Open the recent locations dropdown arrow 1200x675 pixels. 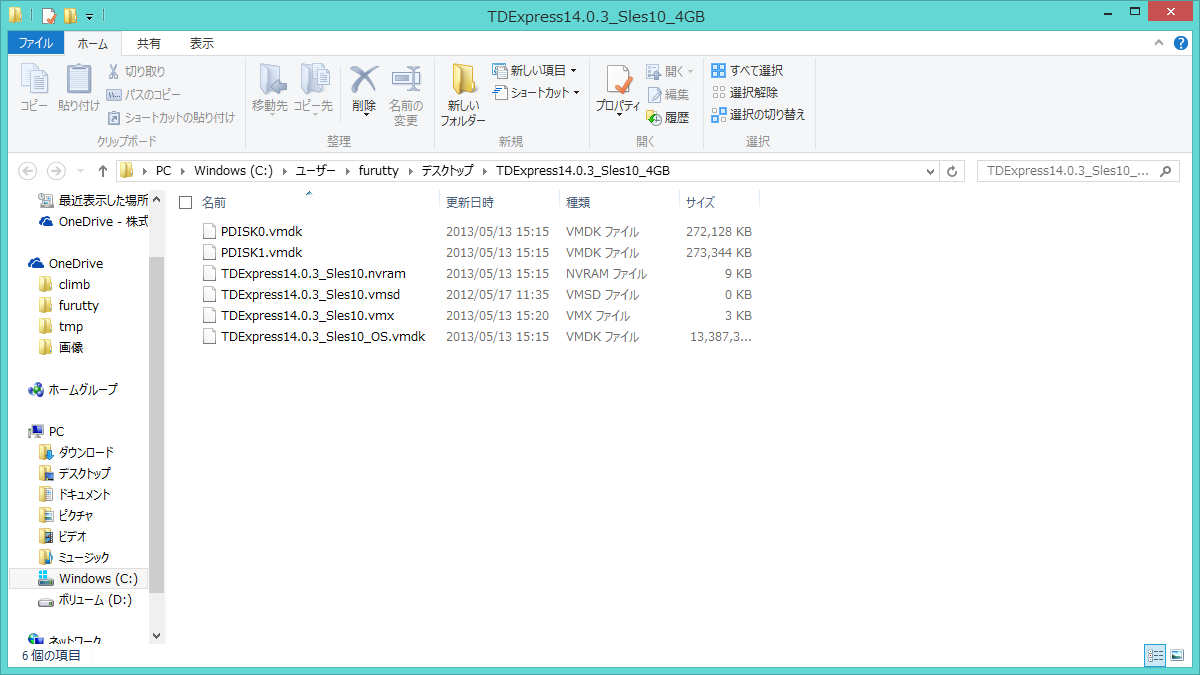(x=79, y=171)
